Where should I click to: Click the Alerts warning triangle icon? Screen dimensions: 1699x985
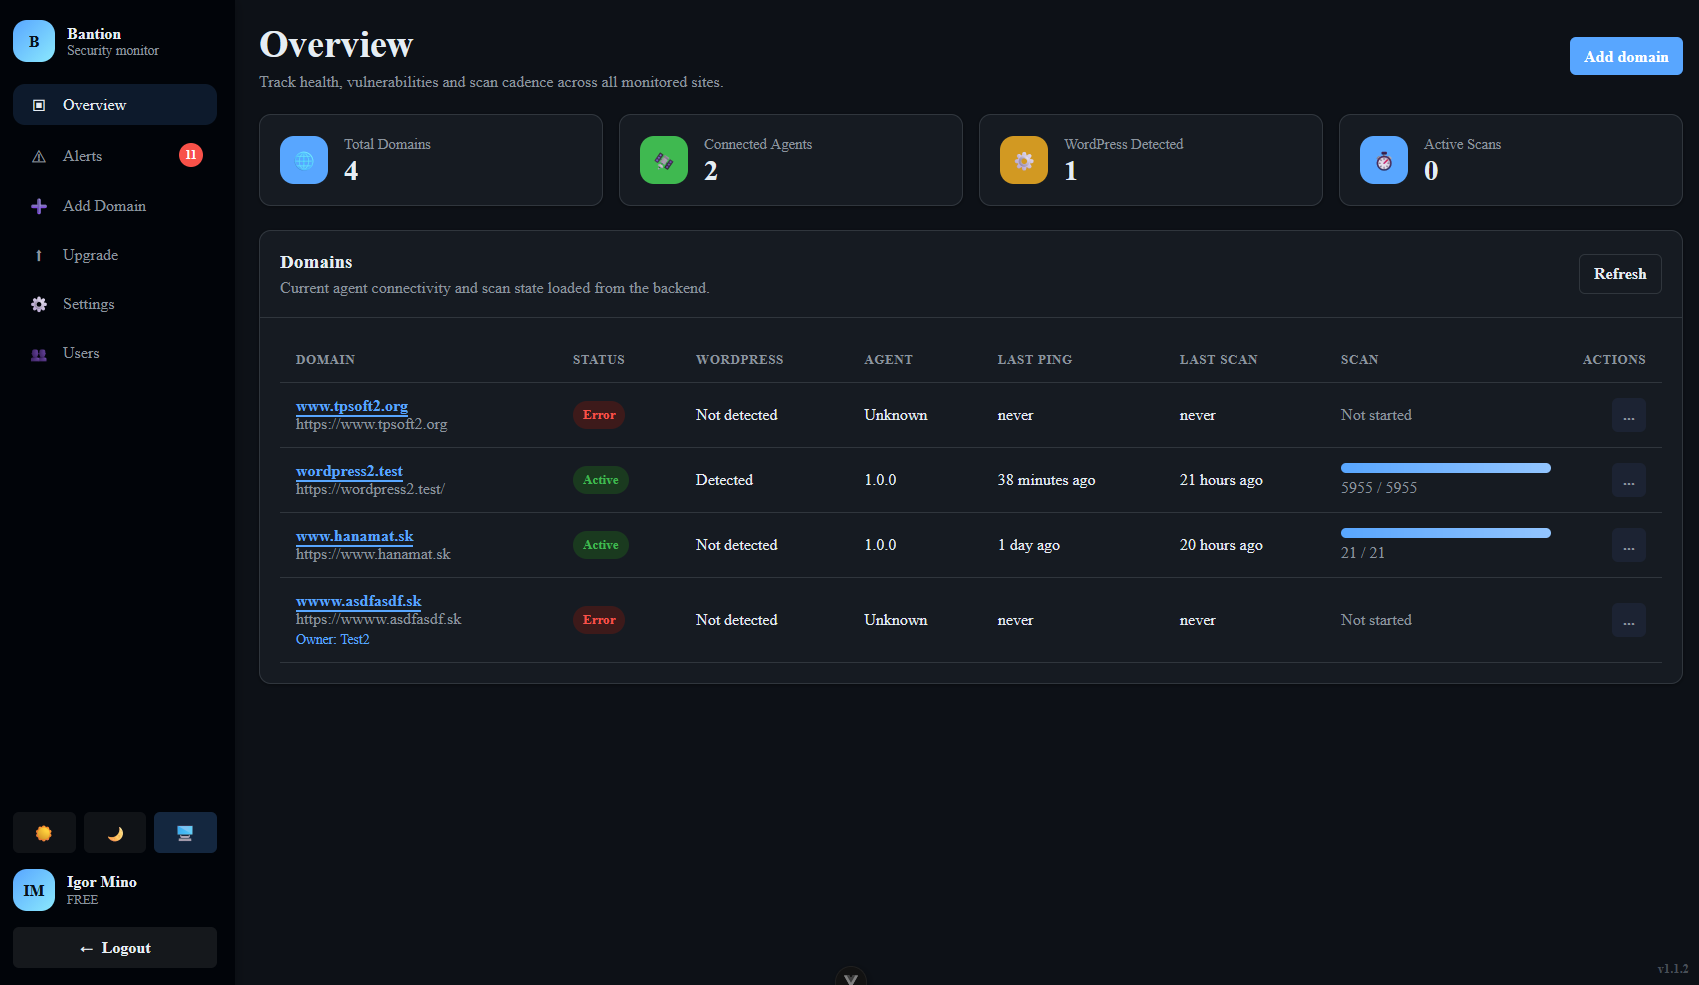point(39,156)
